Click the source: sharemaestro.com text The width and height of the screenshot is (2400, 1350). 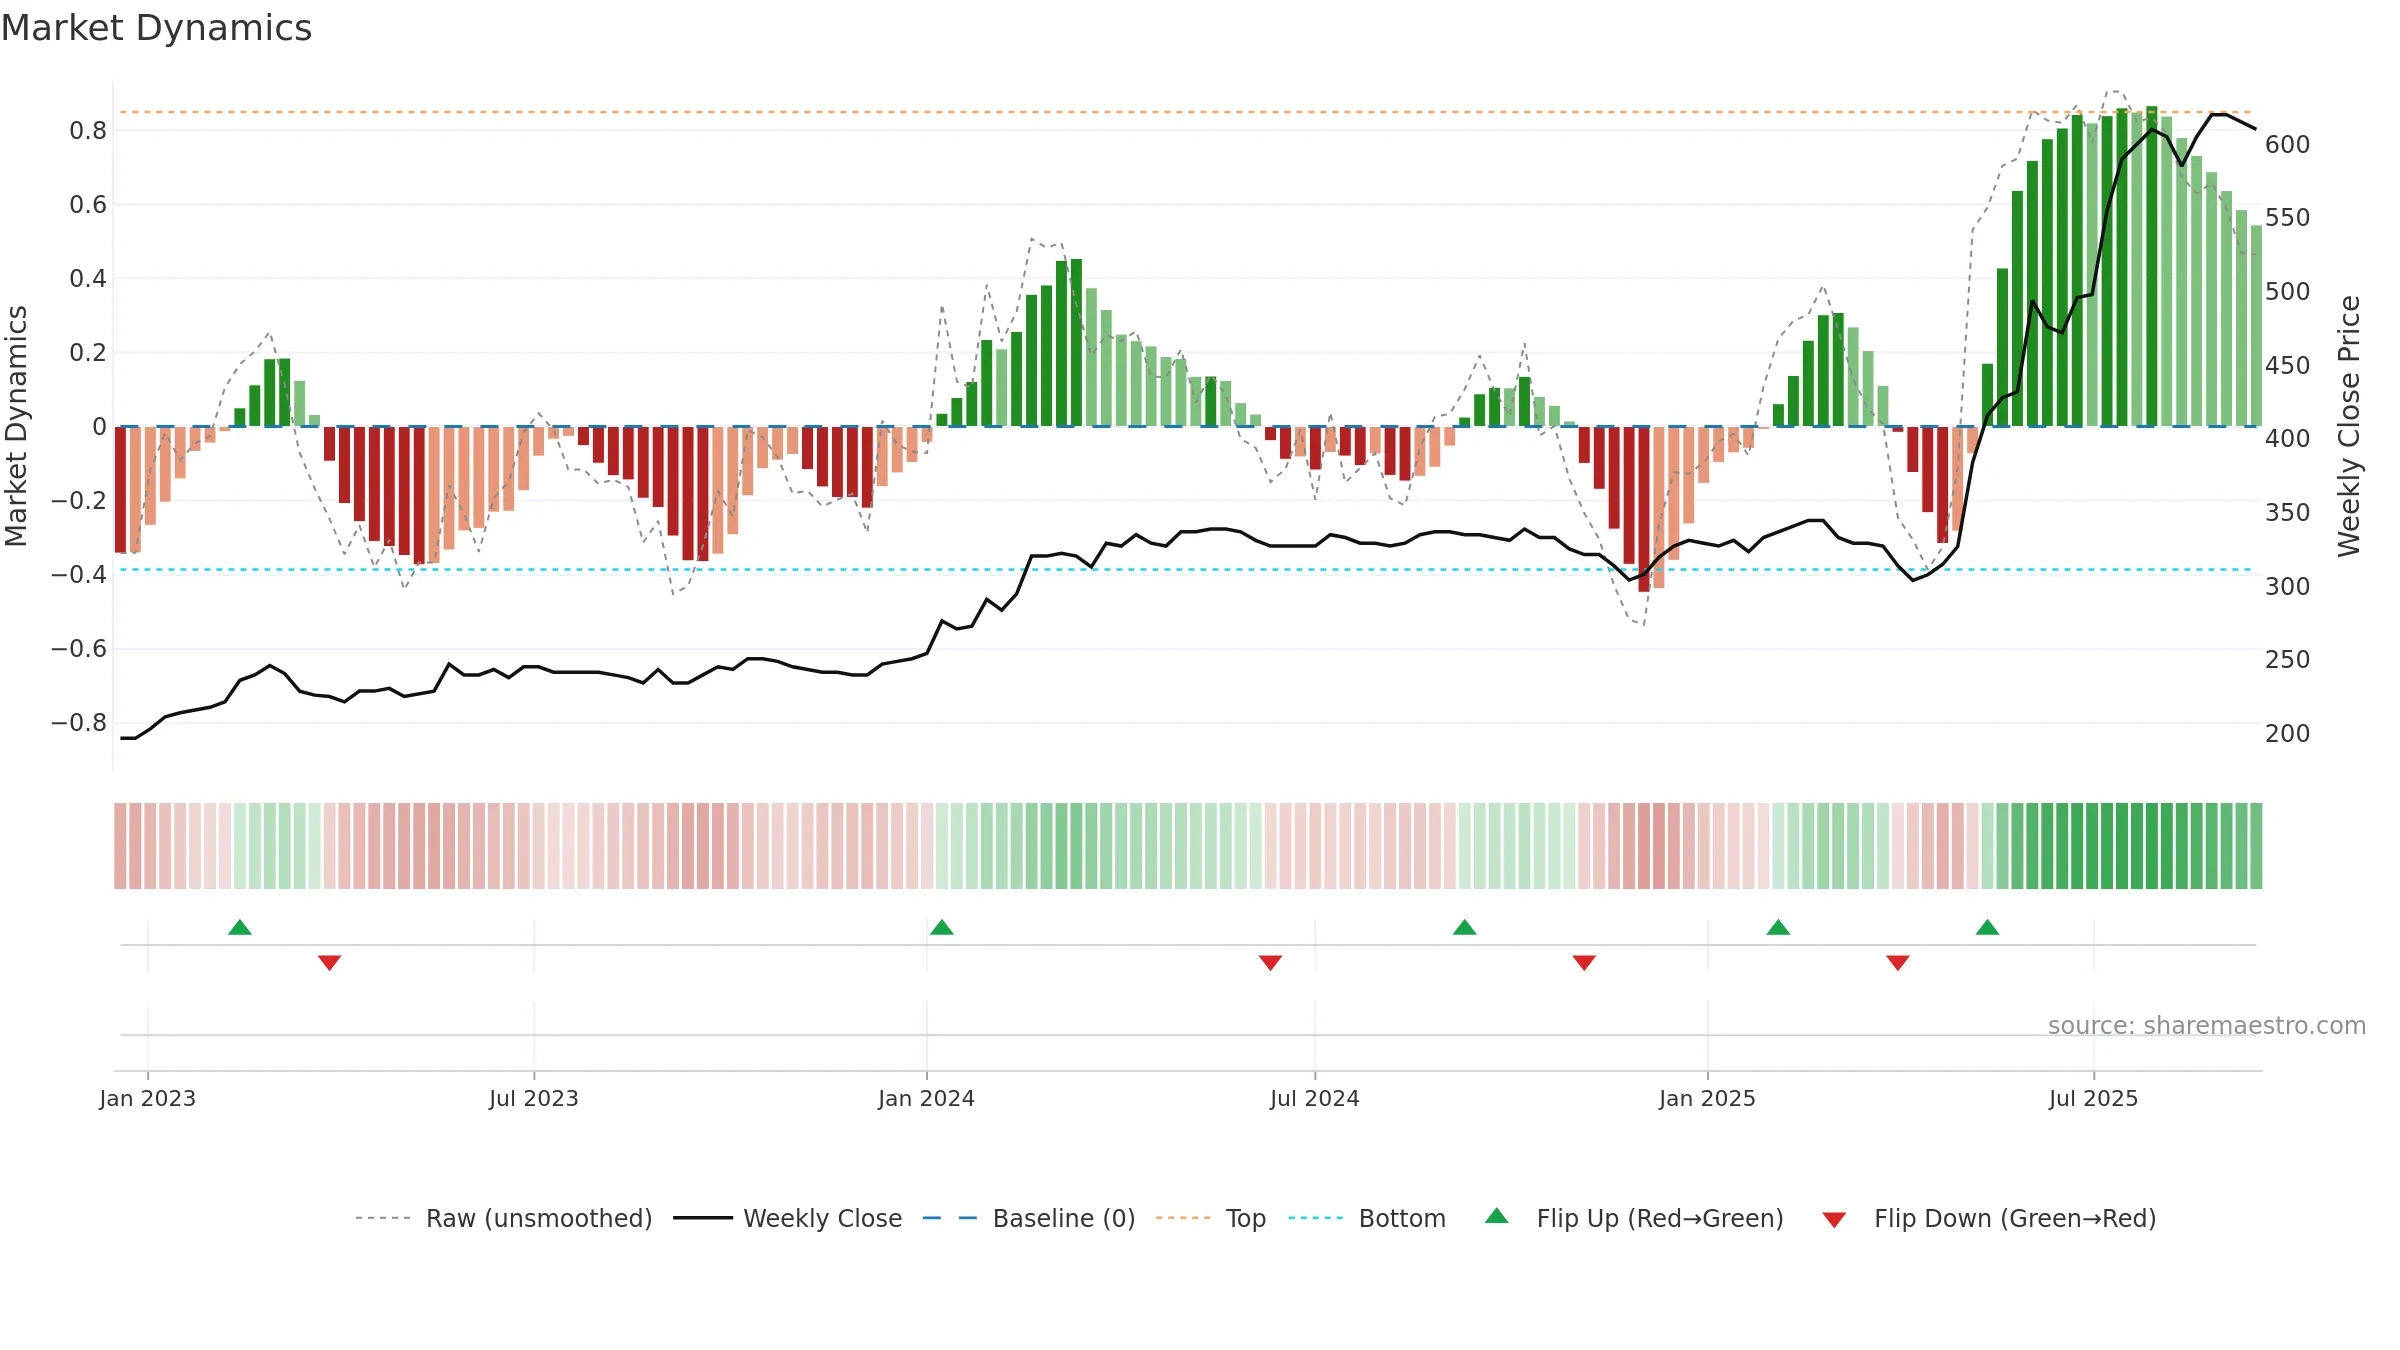pos(2207,1025)
